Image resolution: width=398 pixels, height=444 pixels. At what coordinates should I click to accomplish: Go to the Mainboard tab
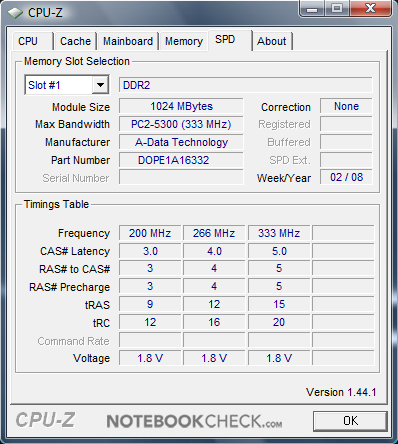(x=128, y=41)
